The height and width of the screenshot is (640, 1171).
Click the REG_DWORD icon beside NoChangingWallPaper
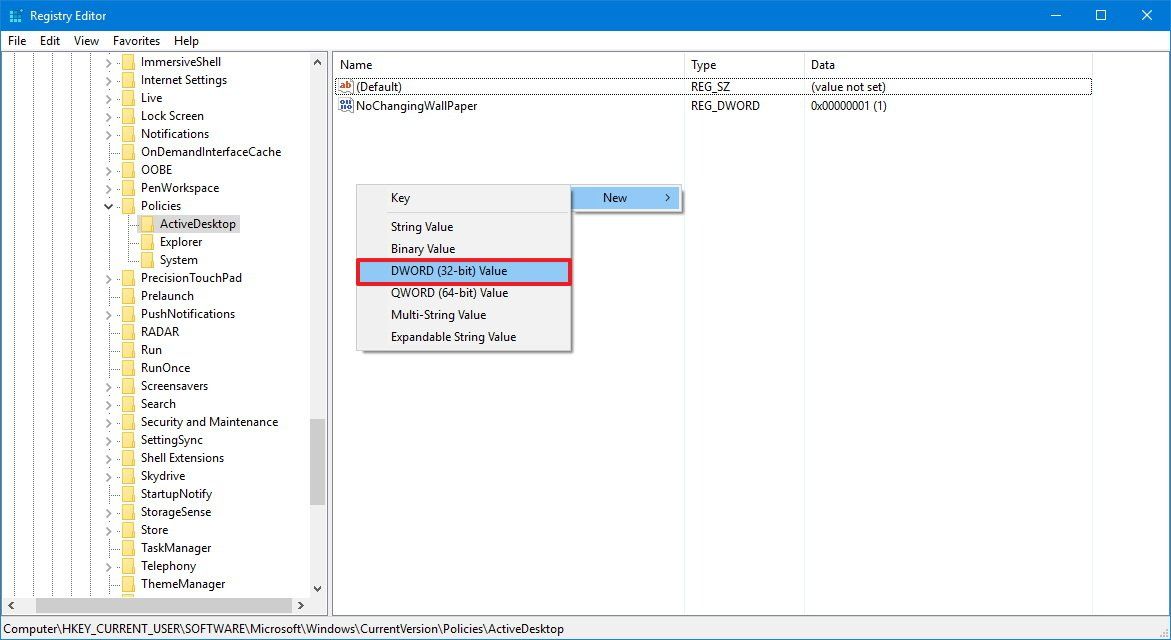(345, 105)
